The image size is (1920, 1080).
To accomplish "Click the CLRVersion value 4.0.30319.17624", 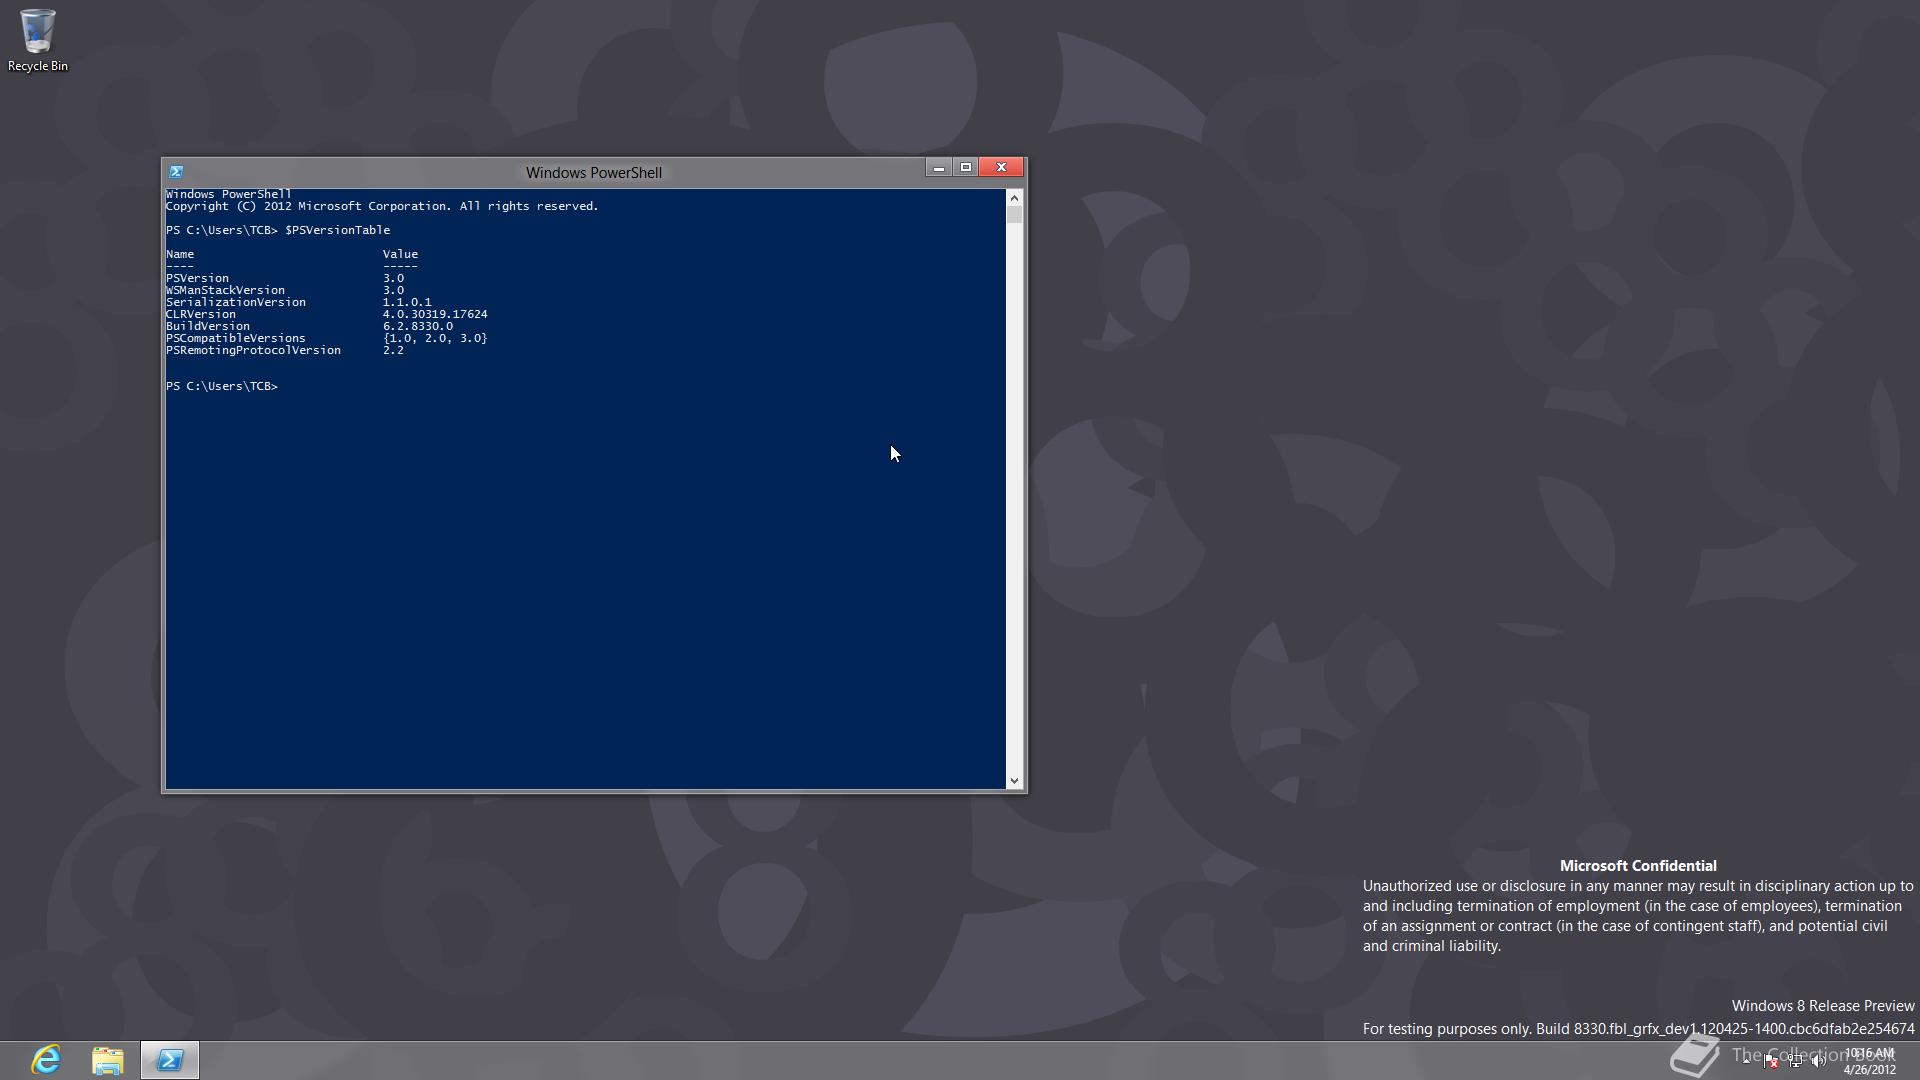I will (x=435, y=314).
